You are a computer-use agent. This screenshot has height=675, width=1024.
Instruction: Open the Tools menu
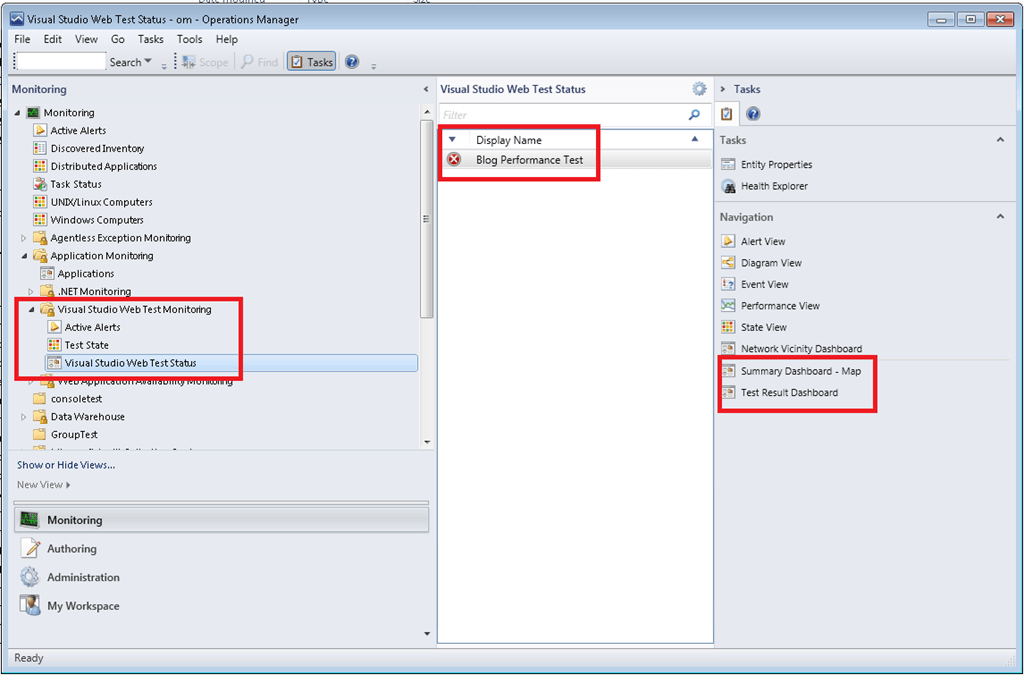(189, 39)
